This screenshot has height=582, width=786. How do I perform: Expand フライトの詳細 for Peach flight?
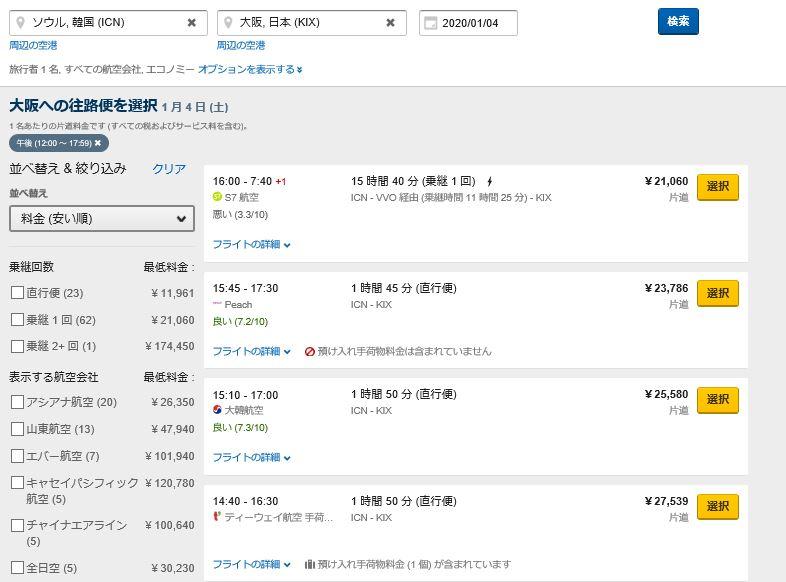tap(251, 351)
